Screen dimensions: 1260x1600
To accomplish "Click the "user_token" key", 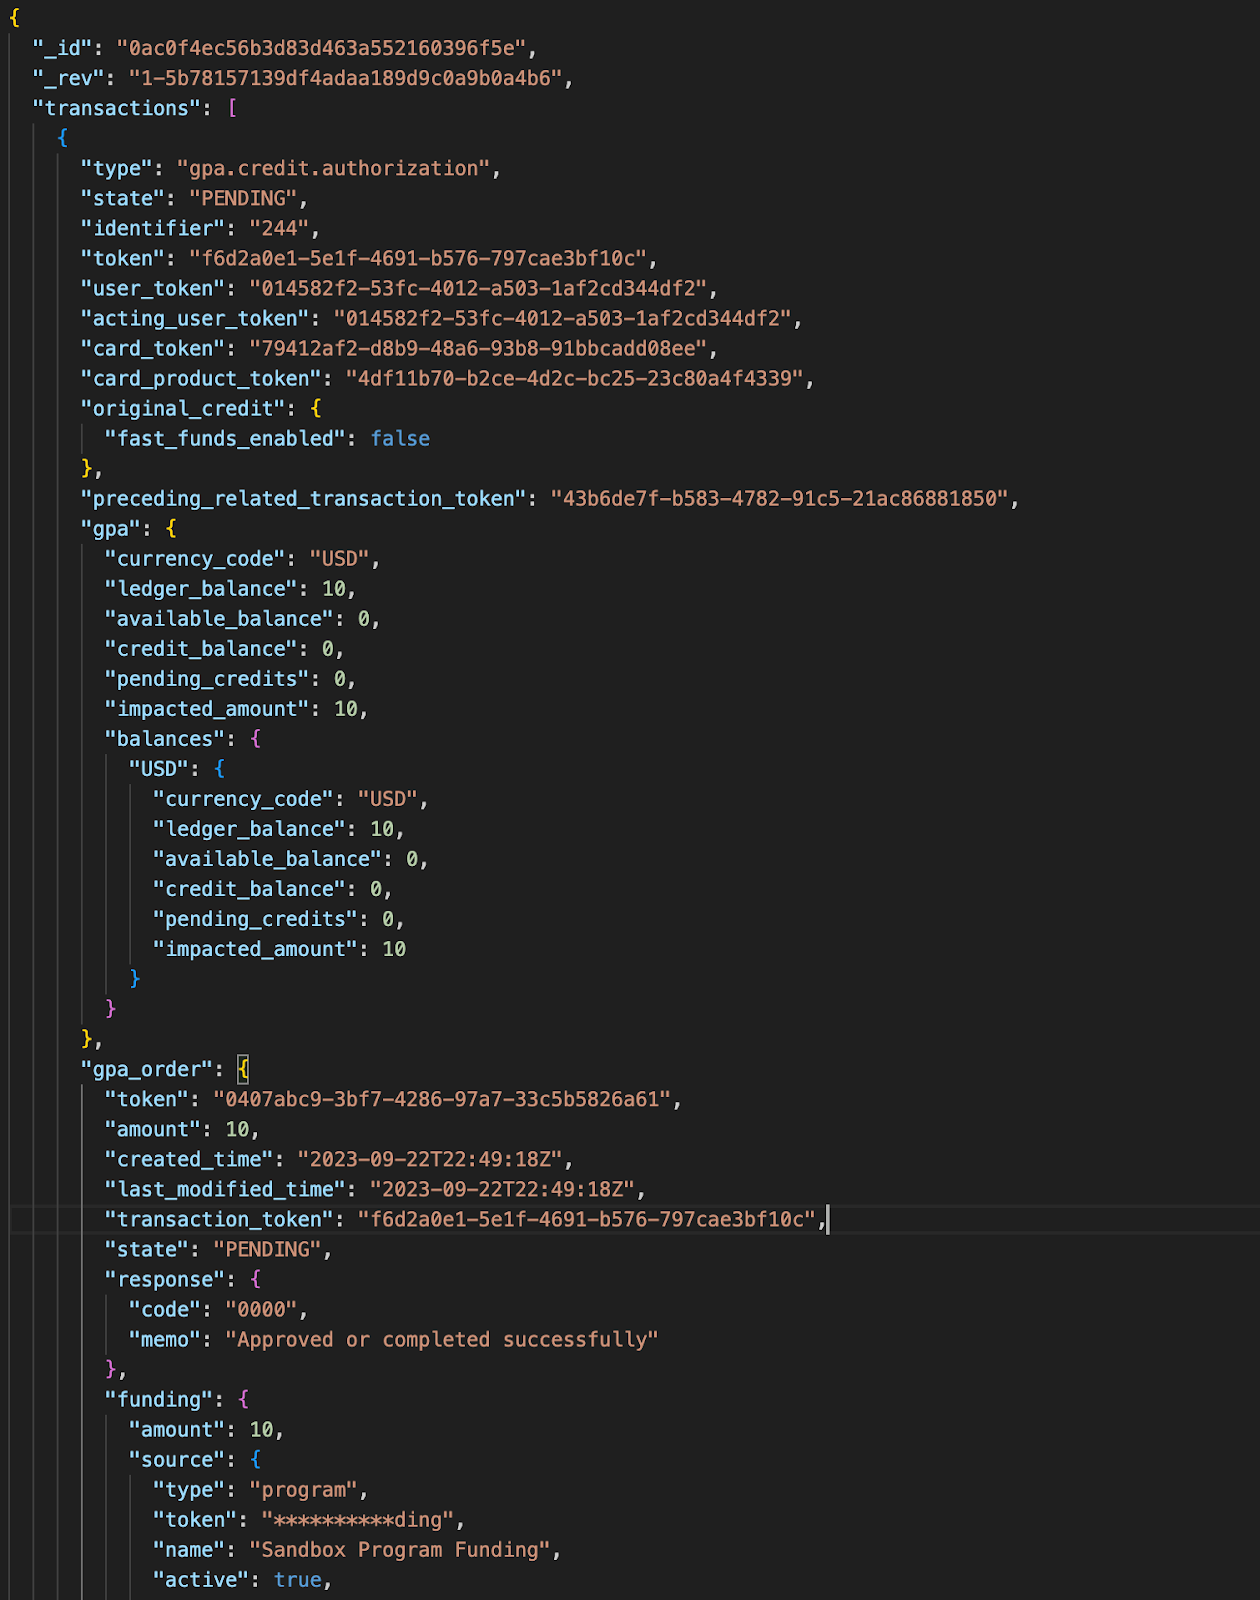I will point(152,288).
